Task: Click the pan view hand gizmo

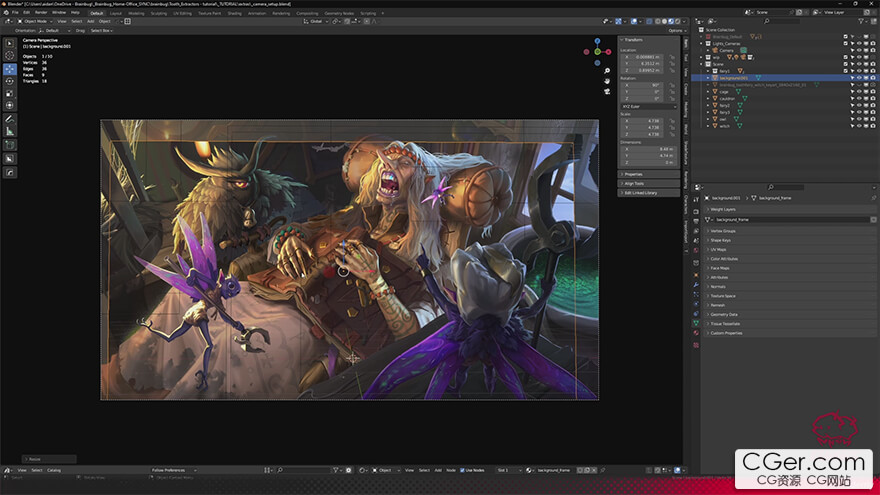Action: [x=607, y=81]
